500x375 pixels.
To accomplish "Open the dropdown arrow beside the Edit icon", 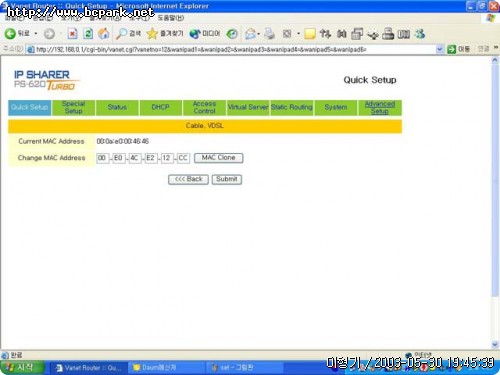I will (298, 34).
